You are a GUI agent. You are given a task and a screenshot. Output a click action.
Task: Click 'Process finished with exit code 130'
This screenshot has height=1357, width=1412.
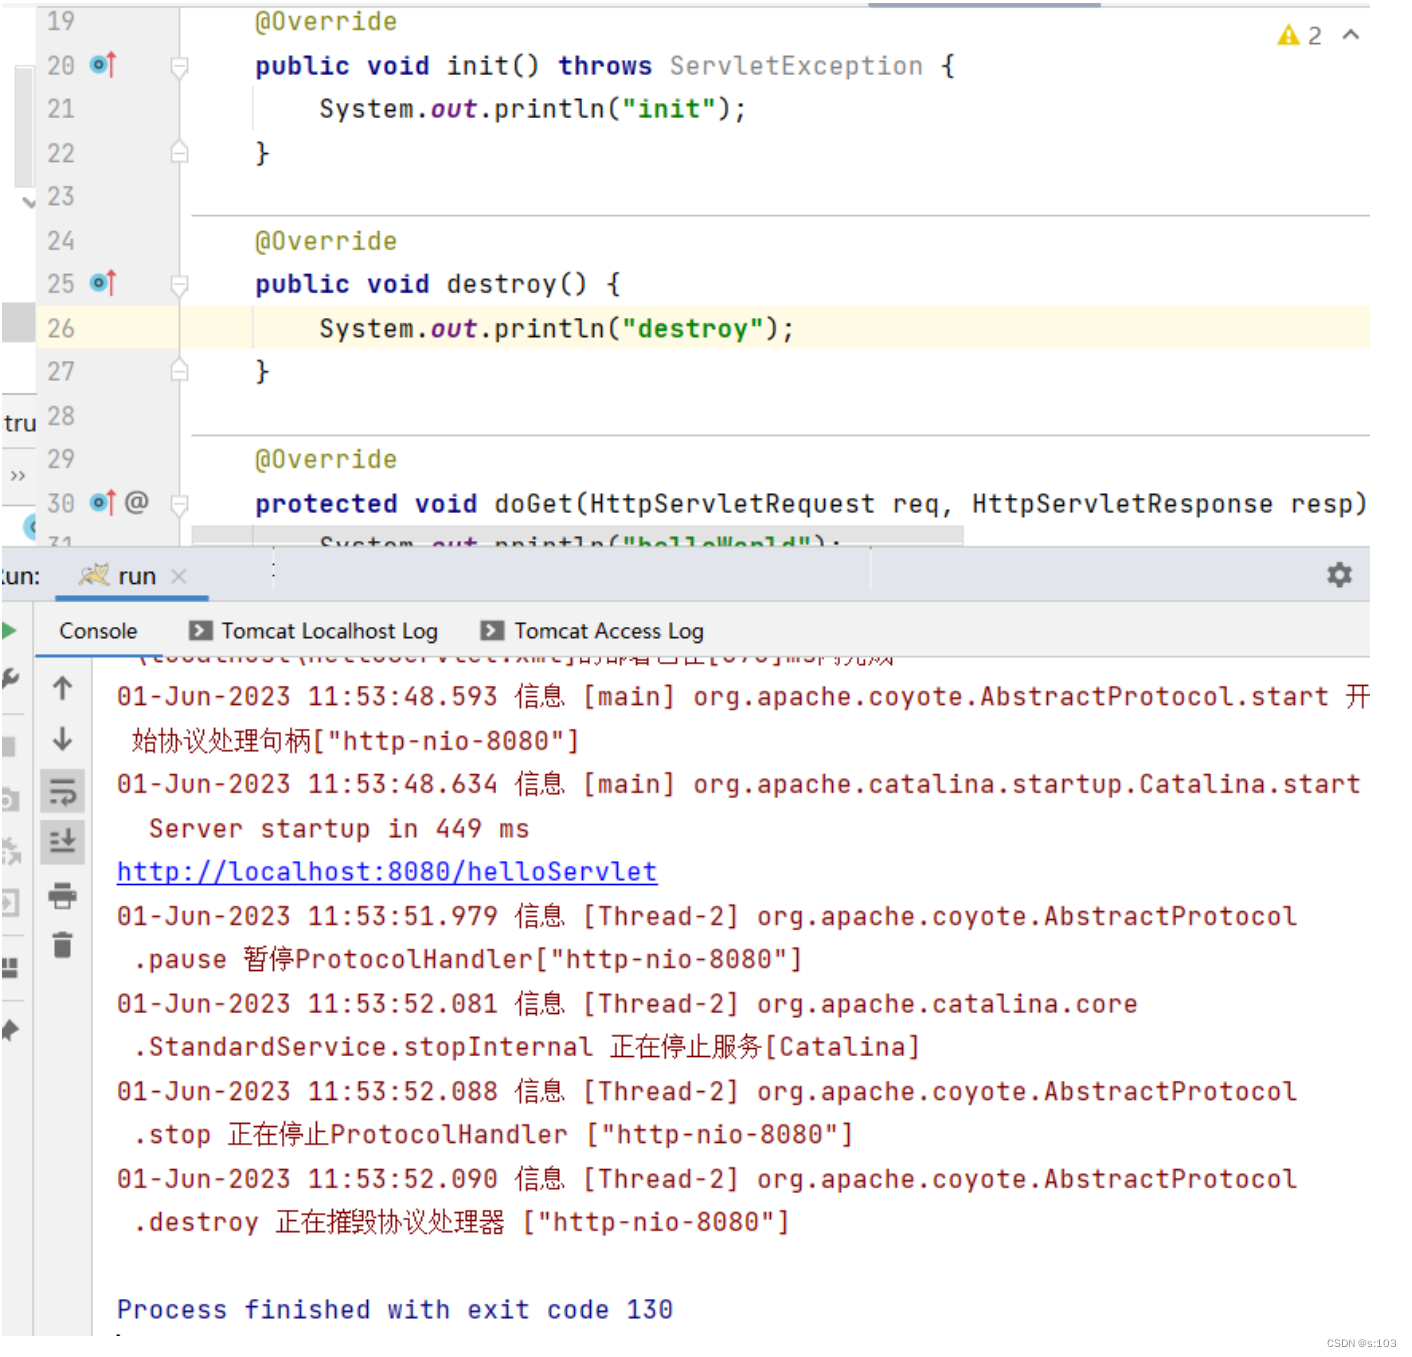[x=395, y=1310]
